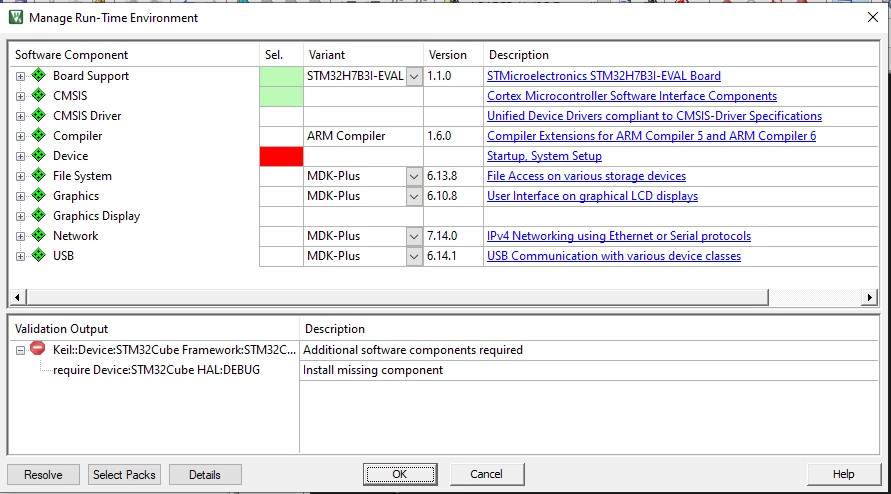Viewport: 891px width, 494px height.
Task: Expand the Network tree node
Action: click(x=20, y=236)
